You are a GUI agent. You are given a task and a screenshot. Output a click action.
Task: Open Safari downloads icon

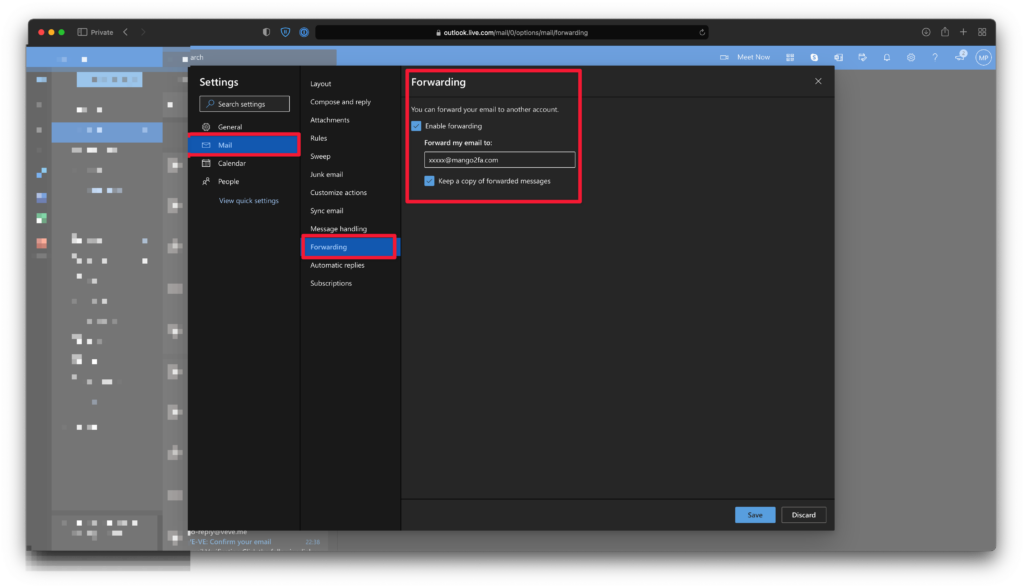point(926,32)
